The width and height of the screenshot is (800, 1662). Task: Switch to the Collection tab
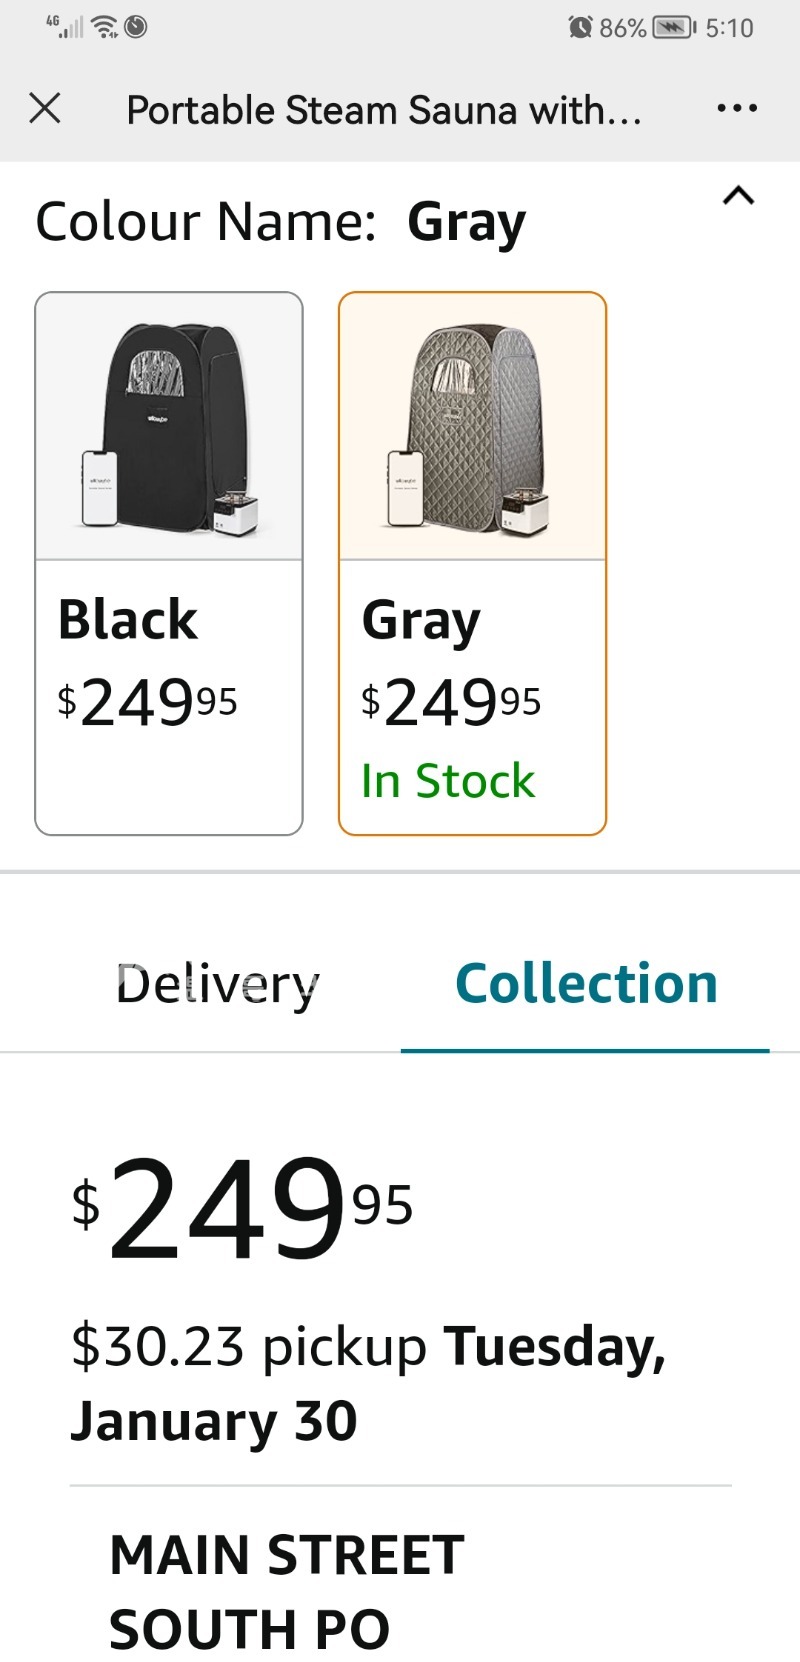coord(586,984)
